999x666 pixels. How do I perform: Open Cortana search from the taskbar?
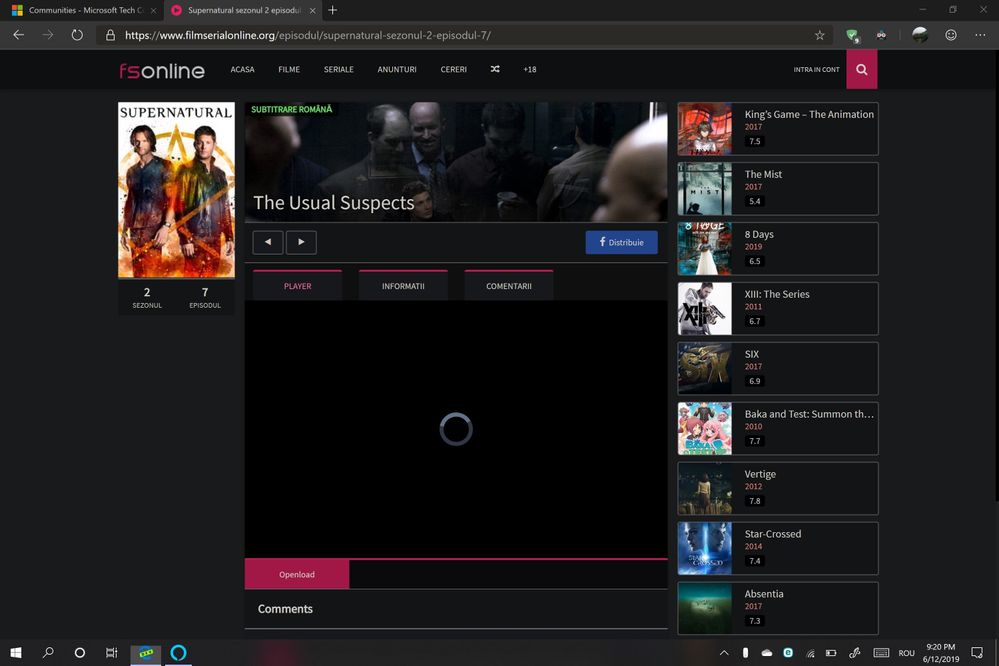(x=47, y=653)
